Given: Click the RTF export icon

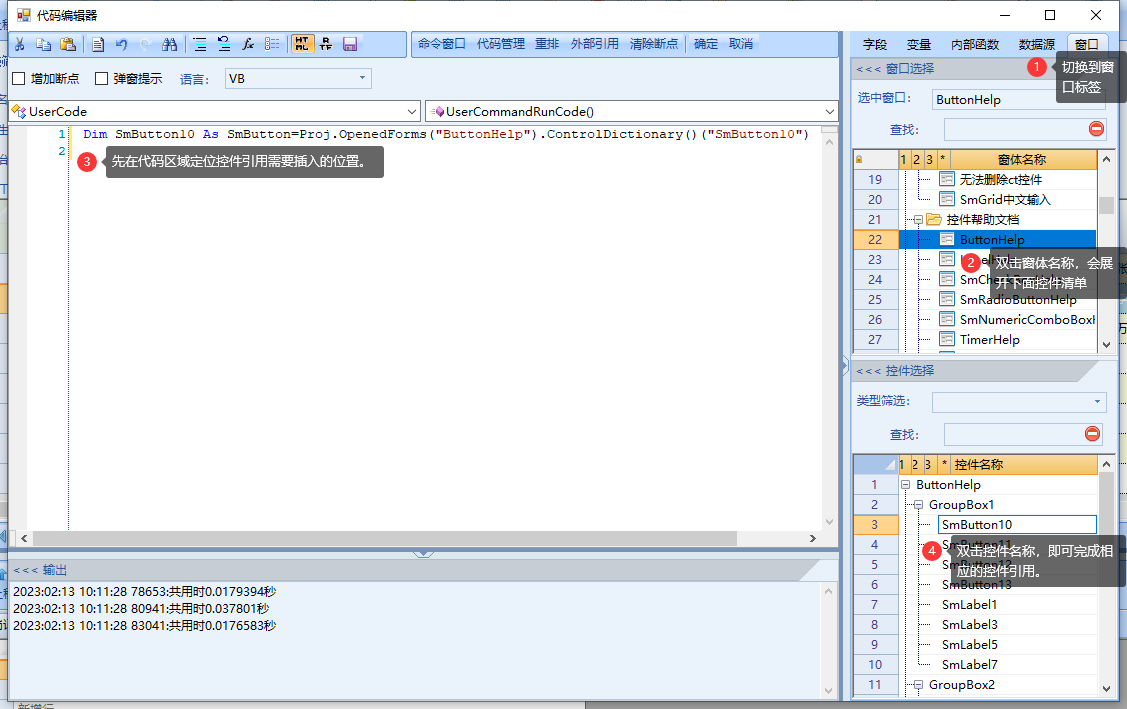Looking at the screenshot, I should (x=326, y=45).
